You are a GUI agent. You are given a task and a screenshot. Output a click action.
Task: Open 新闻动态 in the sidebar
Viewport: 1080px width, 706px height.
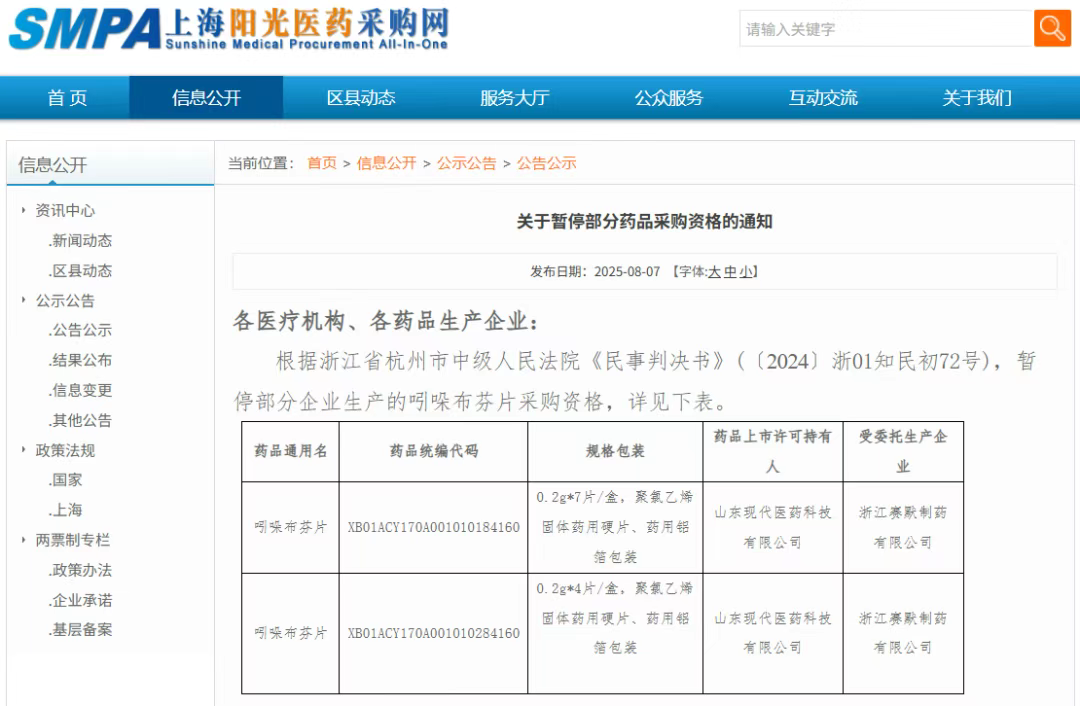coord(81,240)
